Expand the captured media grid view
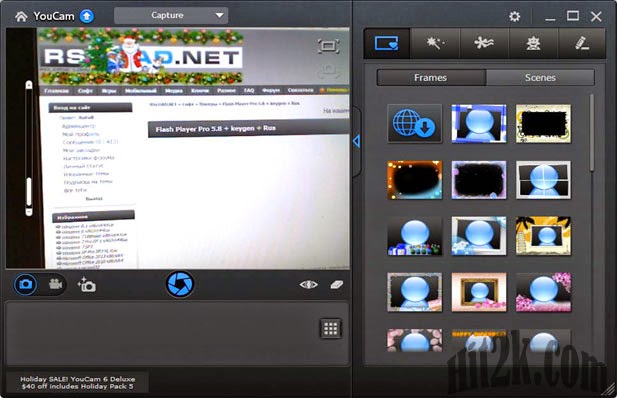The height and width of the screenshot is (398, 617). click(331, 328)
